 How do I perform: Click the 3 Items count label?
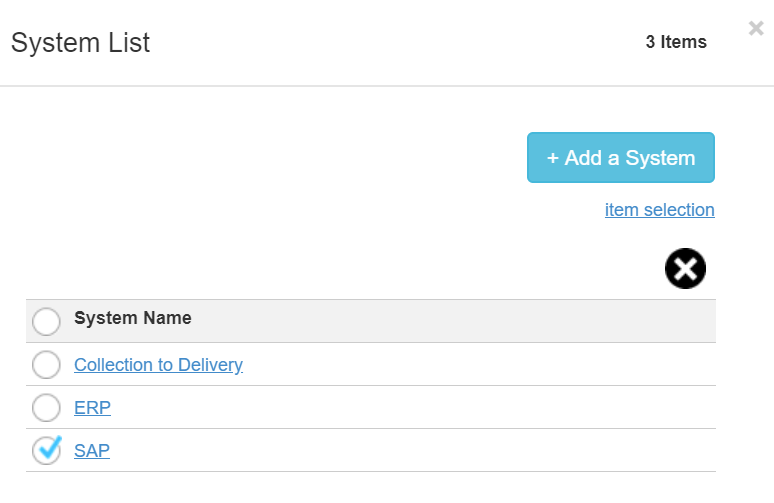[x=676, y=42]
